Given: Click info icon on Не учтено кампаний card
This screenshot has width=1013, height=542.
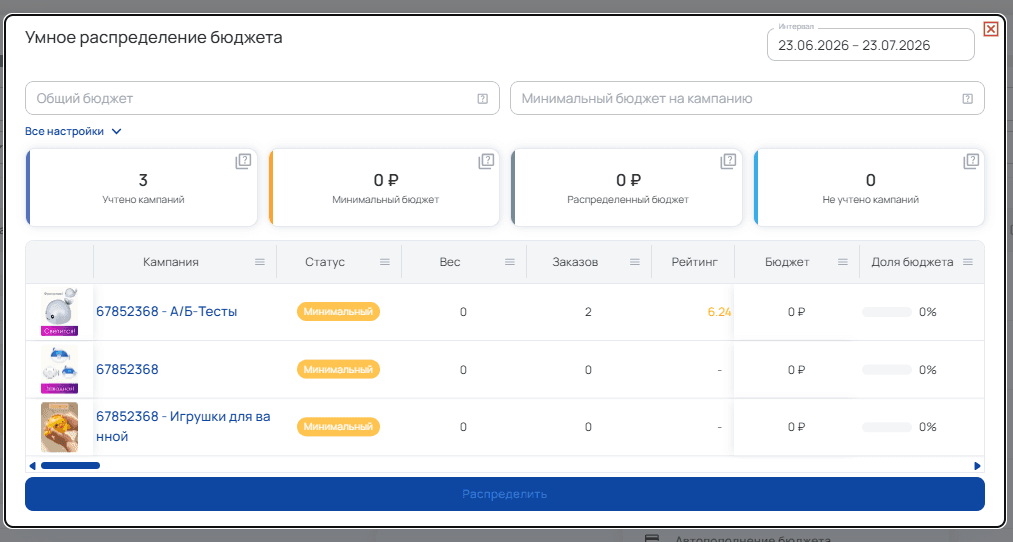Looking at the screenshot, I should click(x=971, y=162).
